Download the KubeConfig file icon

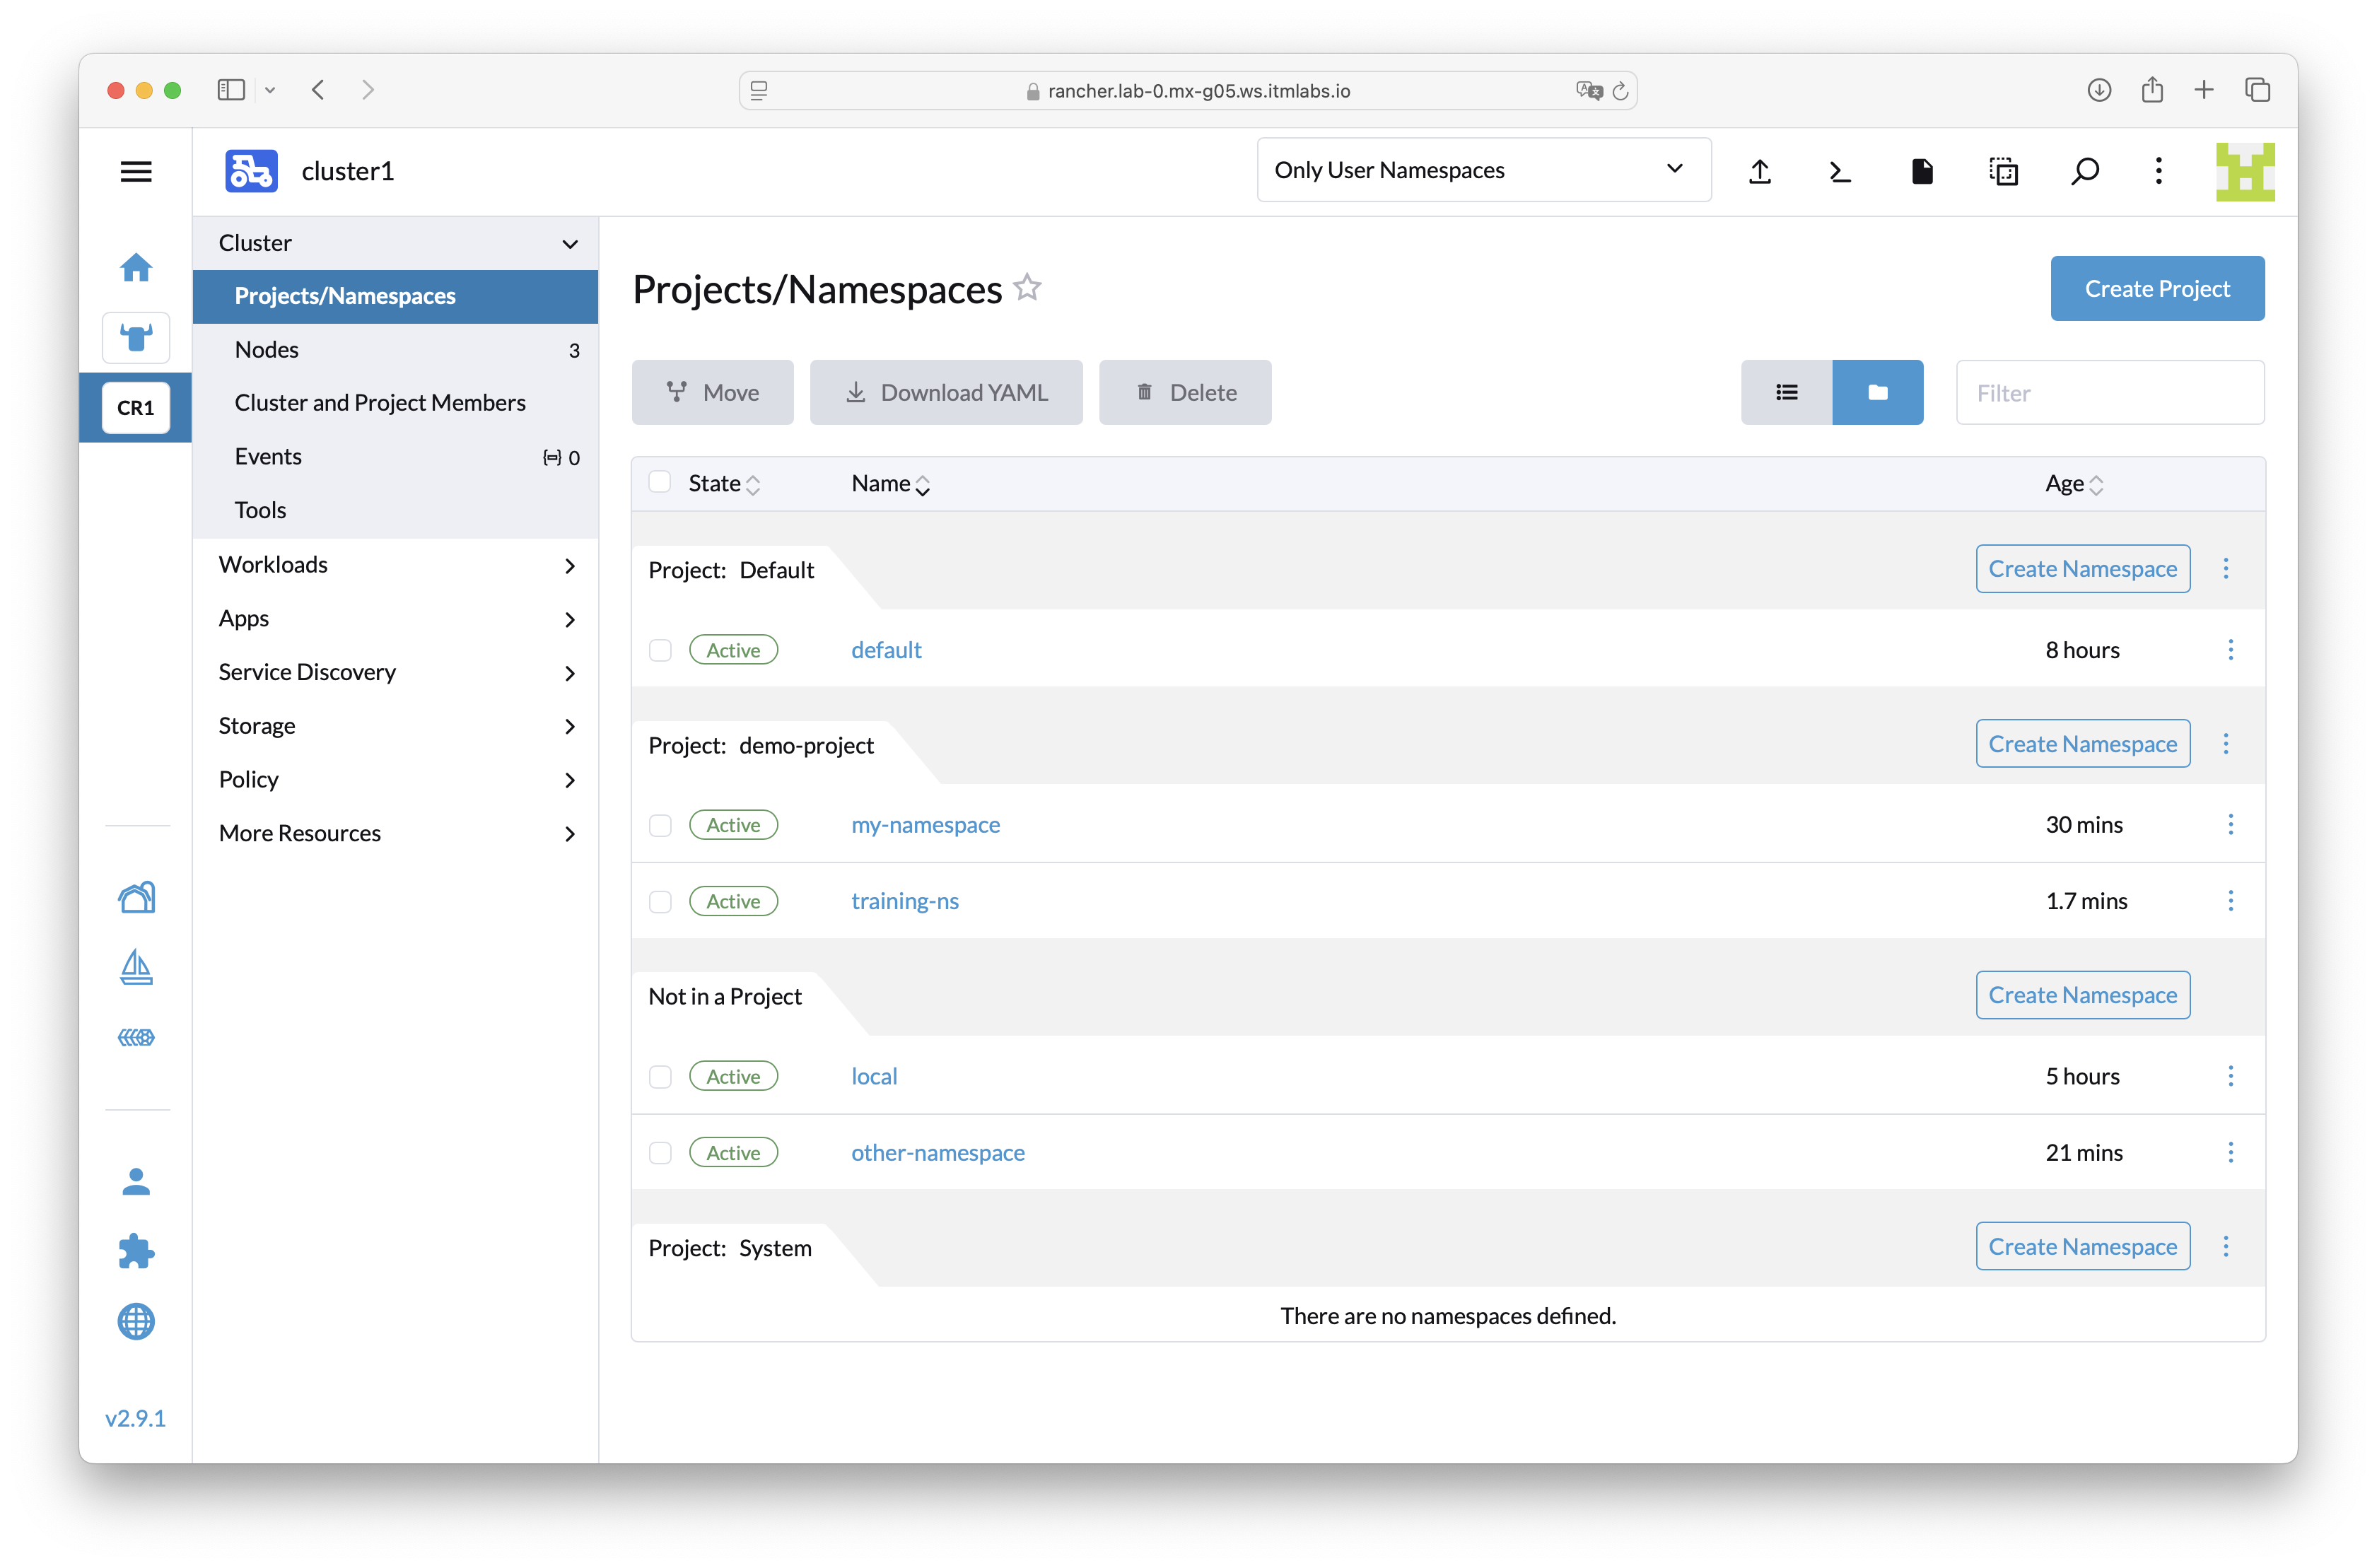coord(1921,172)
